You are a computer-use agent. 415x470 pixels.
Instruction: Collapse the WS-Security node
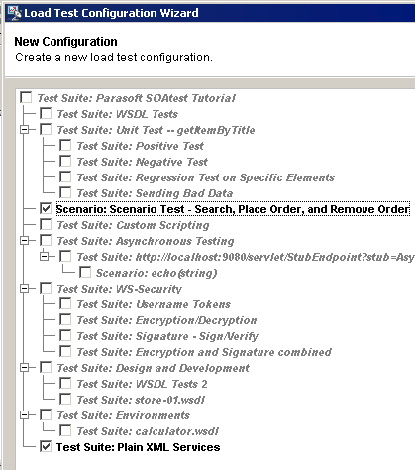click(24, 288)
